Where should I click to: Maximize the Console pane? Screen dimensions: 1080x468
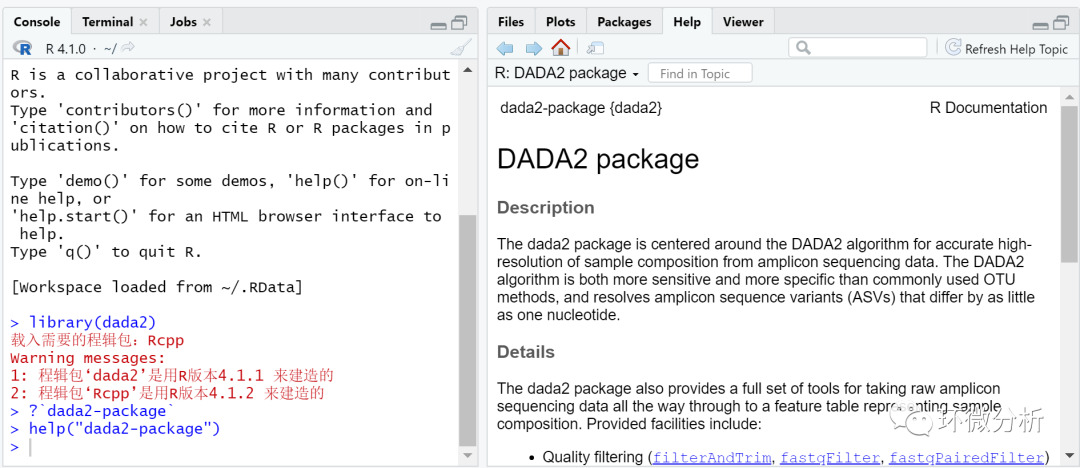459,23
